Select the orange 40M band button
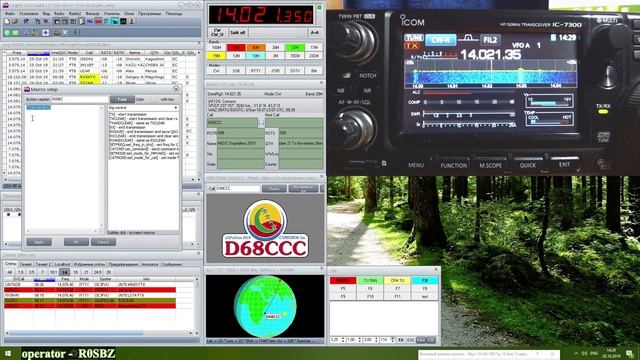 tap(256, 47)
